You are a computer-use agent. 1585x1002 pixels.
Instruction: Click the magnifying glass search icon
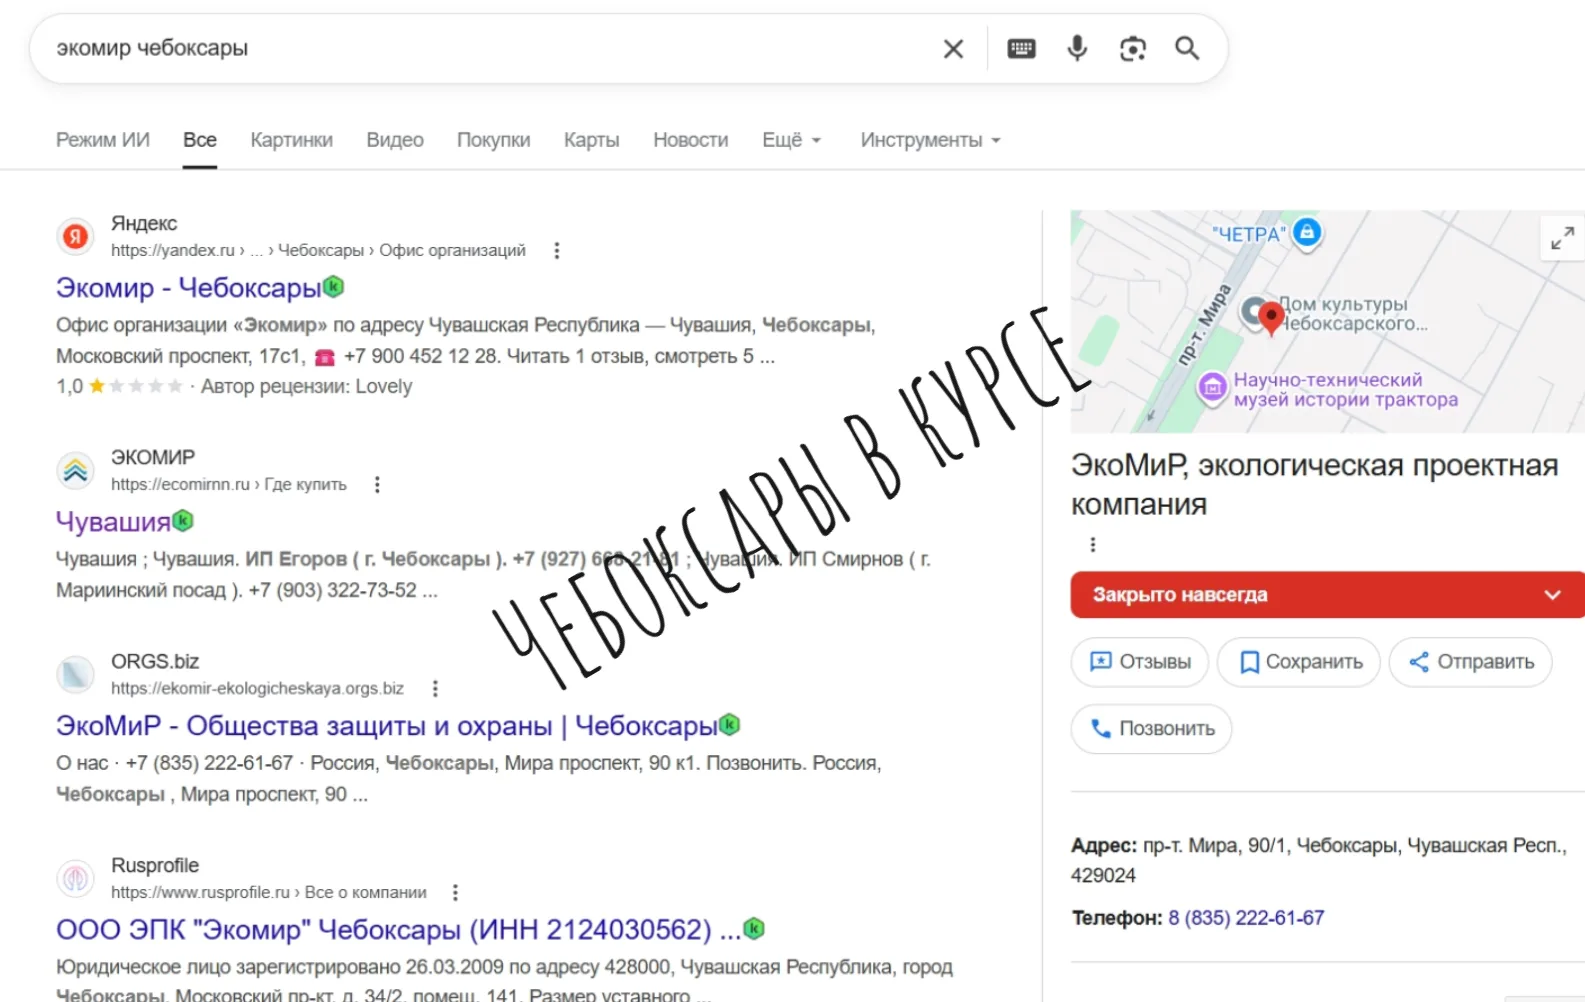point(1187,49)
